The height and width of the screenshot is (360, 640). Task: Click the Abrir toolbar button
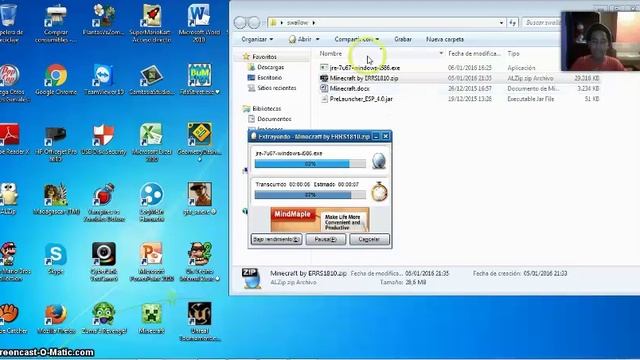pyautogui.click(x=300, y=39)
